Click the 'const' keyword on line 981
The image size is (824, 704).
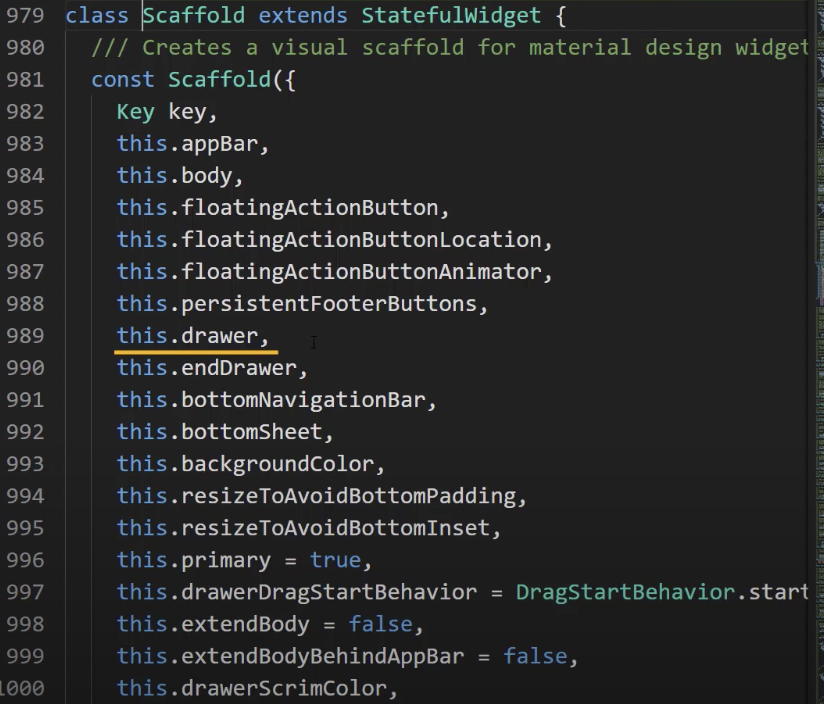tap(122, 80)
